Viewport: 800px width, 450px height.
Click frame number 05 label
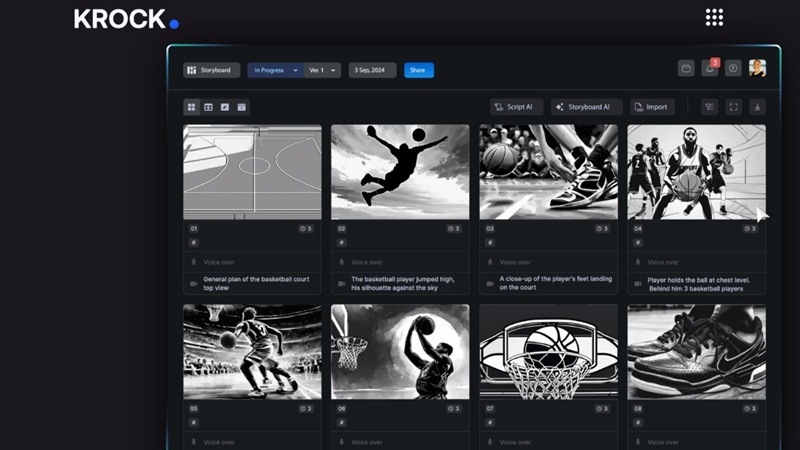coord(194,408)
